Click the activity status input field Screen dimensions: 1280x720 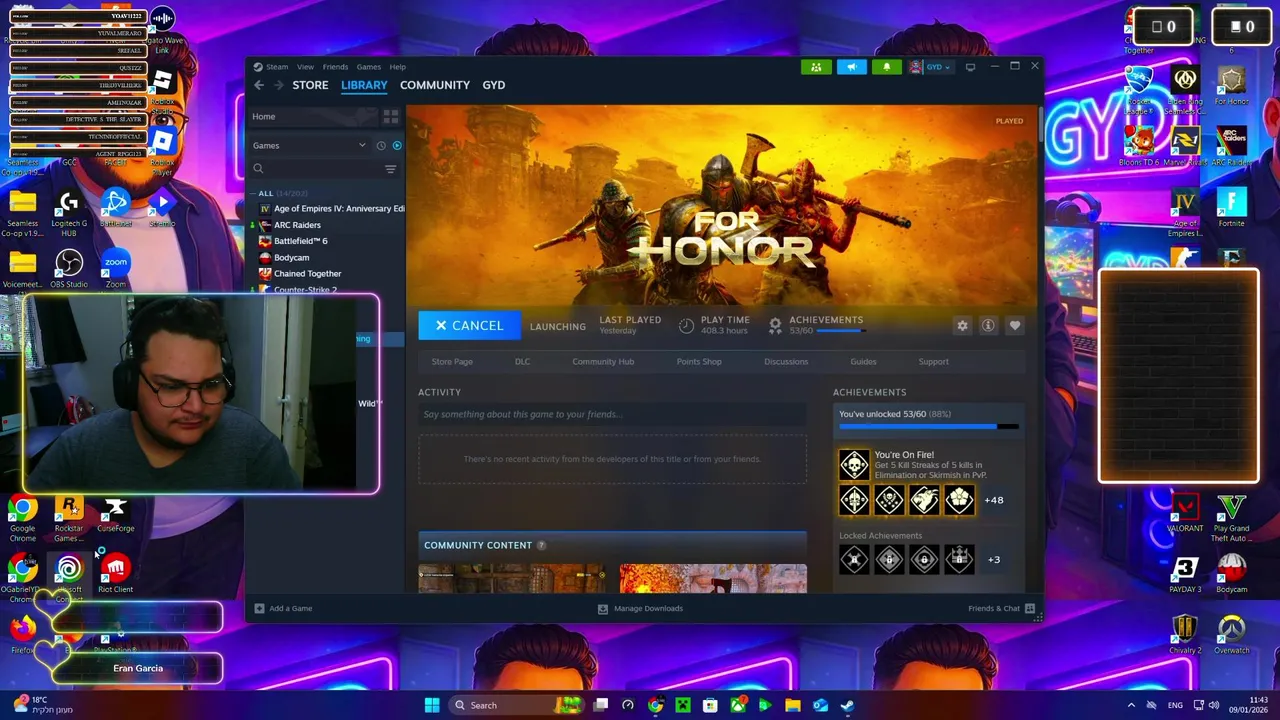coord(612,414)
